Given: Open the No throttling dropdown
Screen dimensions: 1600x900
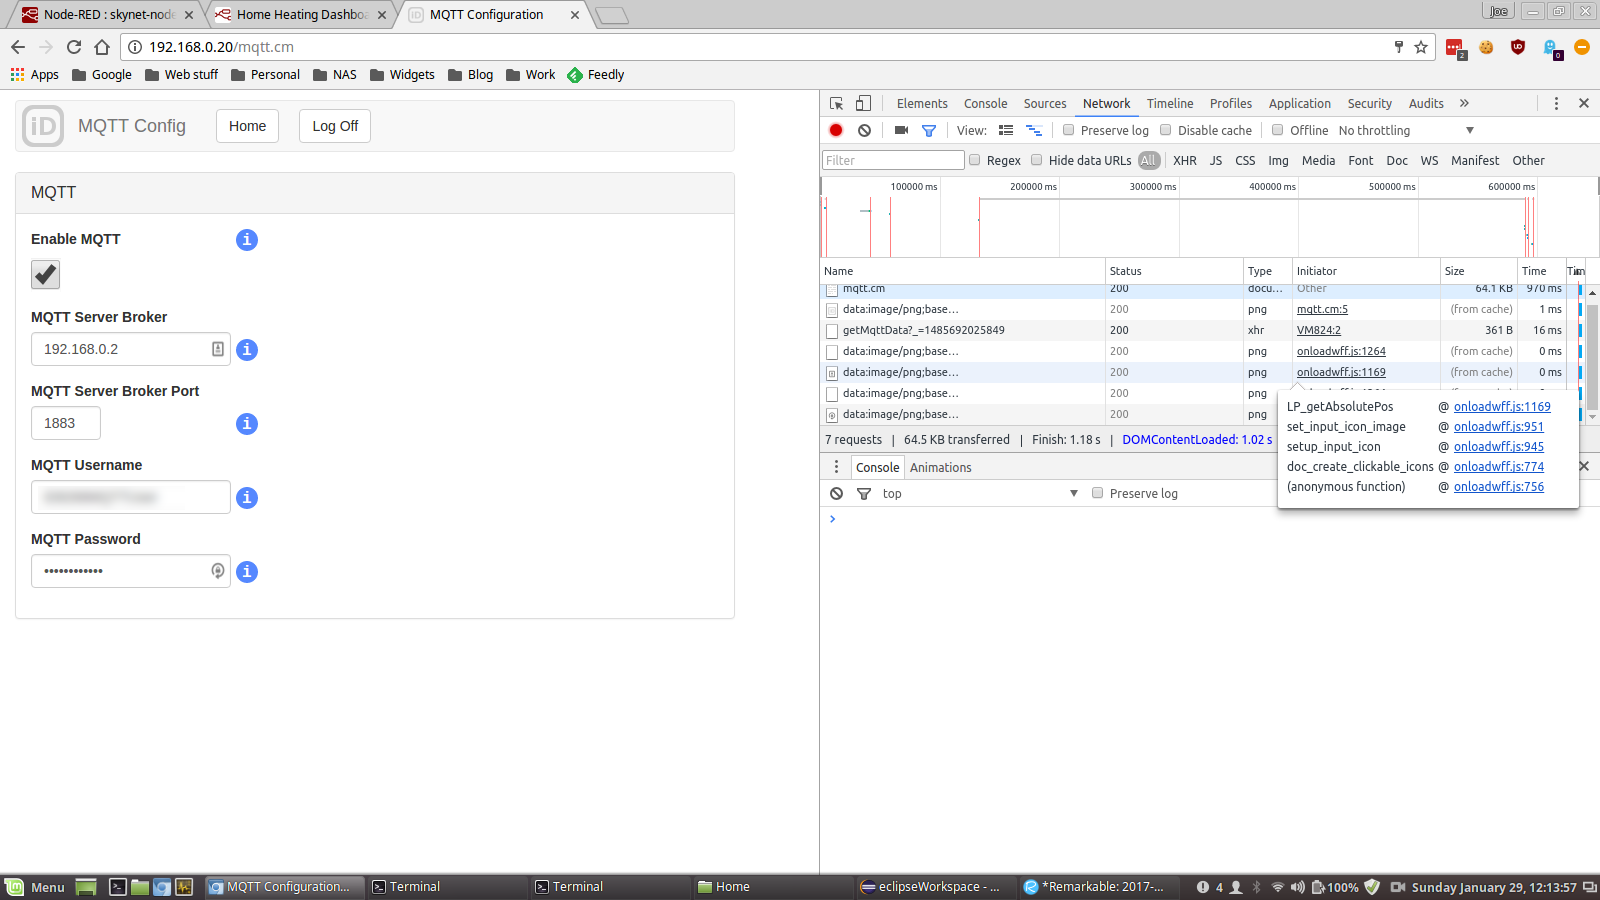Looking at the screenshot, I should [1405, 130].
